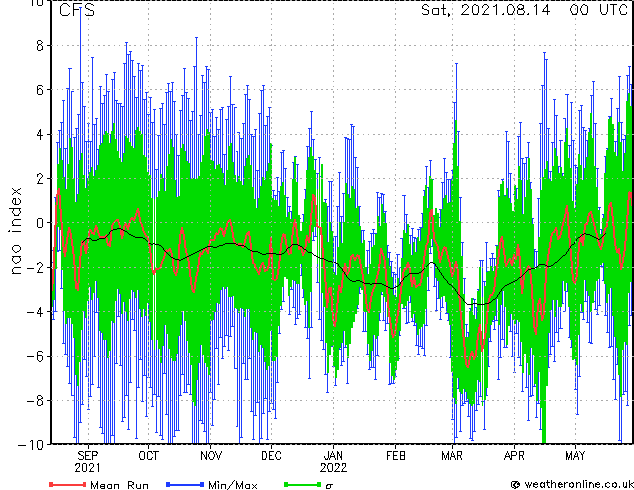Image resolution: width=634 pixels, height=490 pixels.
Task: Click the blue Min/Max legend line
Action: point(185,484)
